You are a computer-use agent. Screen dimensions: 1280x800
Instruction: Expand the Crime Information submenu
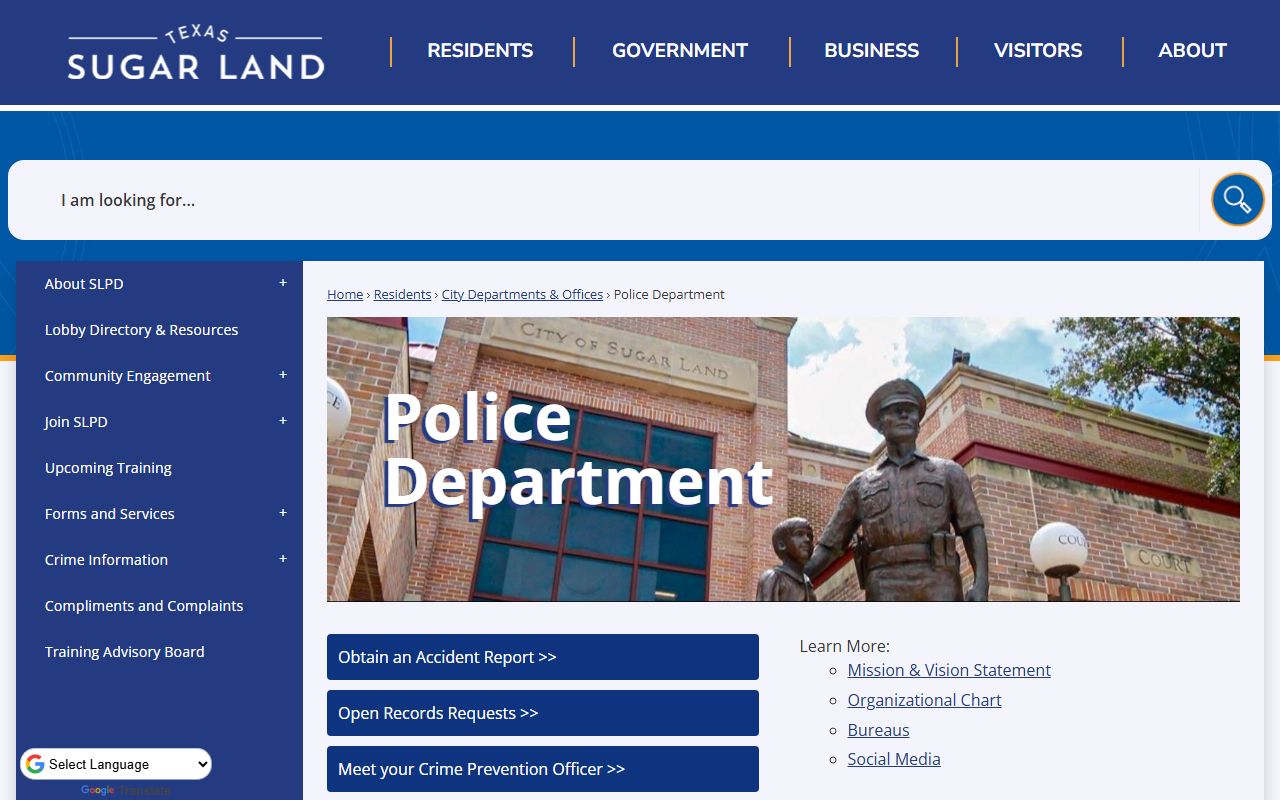point(283,559)
